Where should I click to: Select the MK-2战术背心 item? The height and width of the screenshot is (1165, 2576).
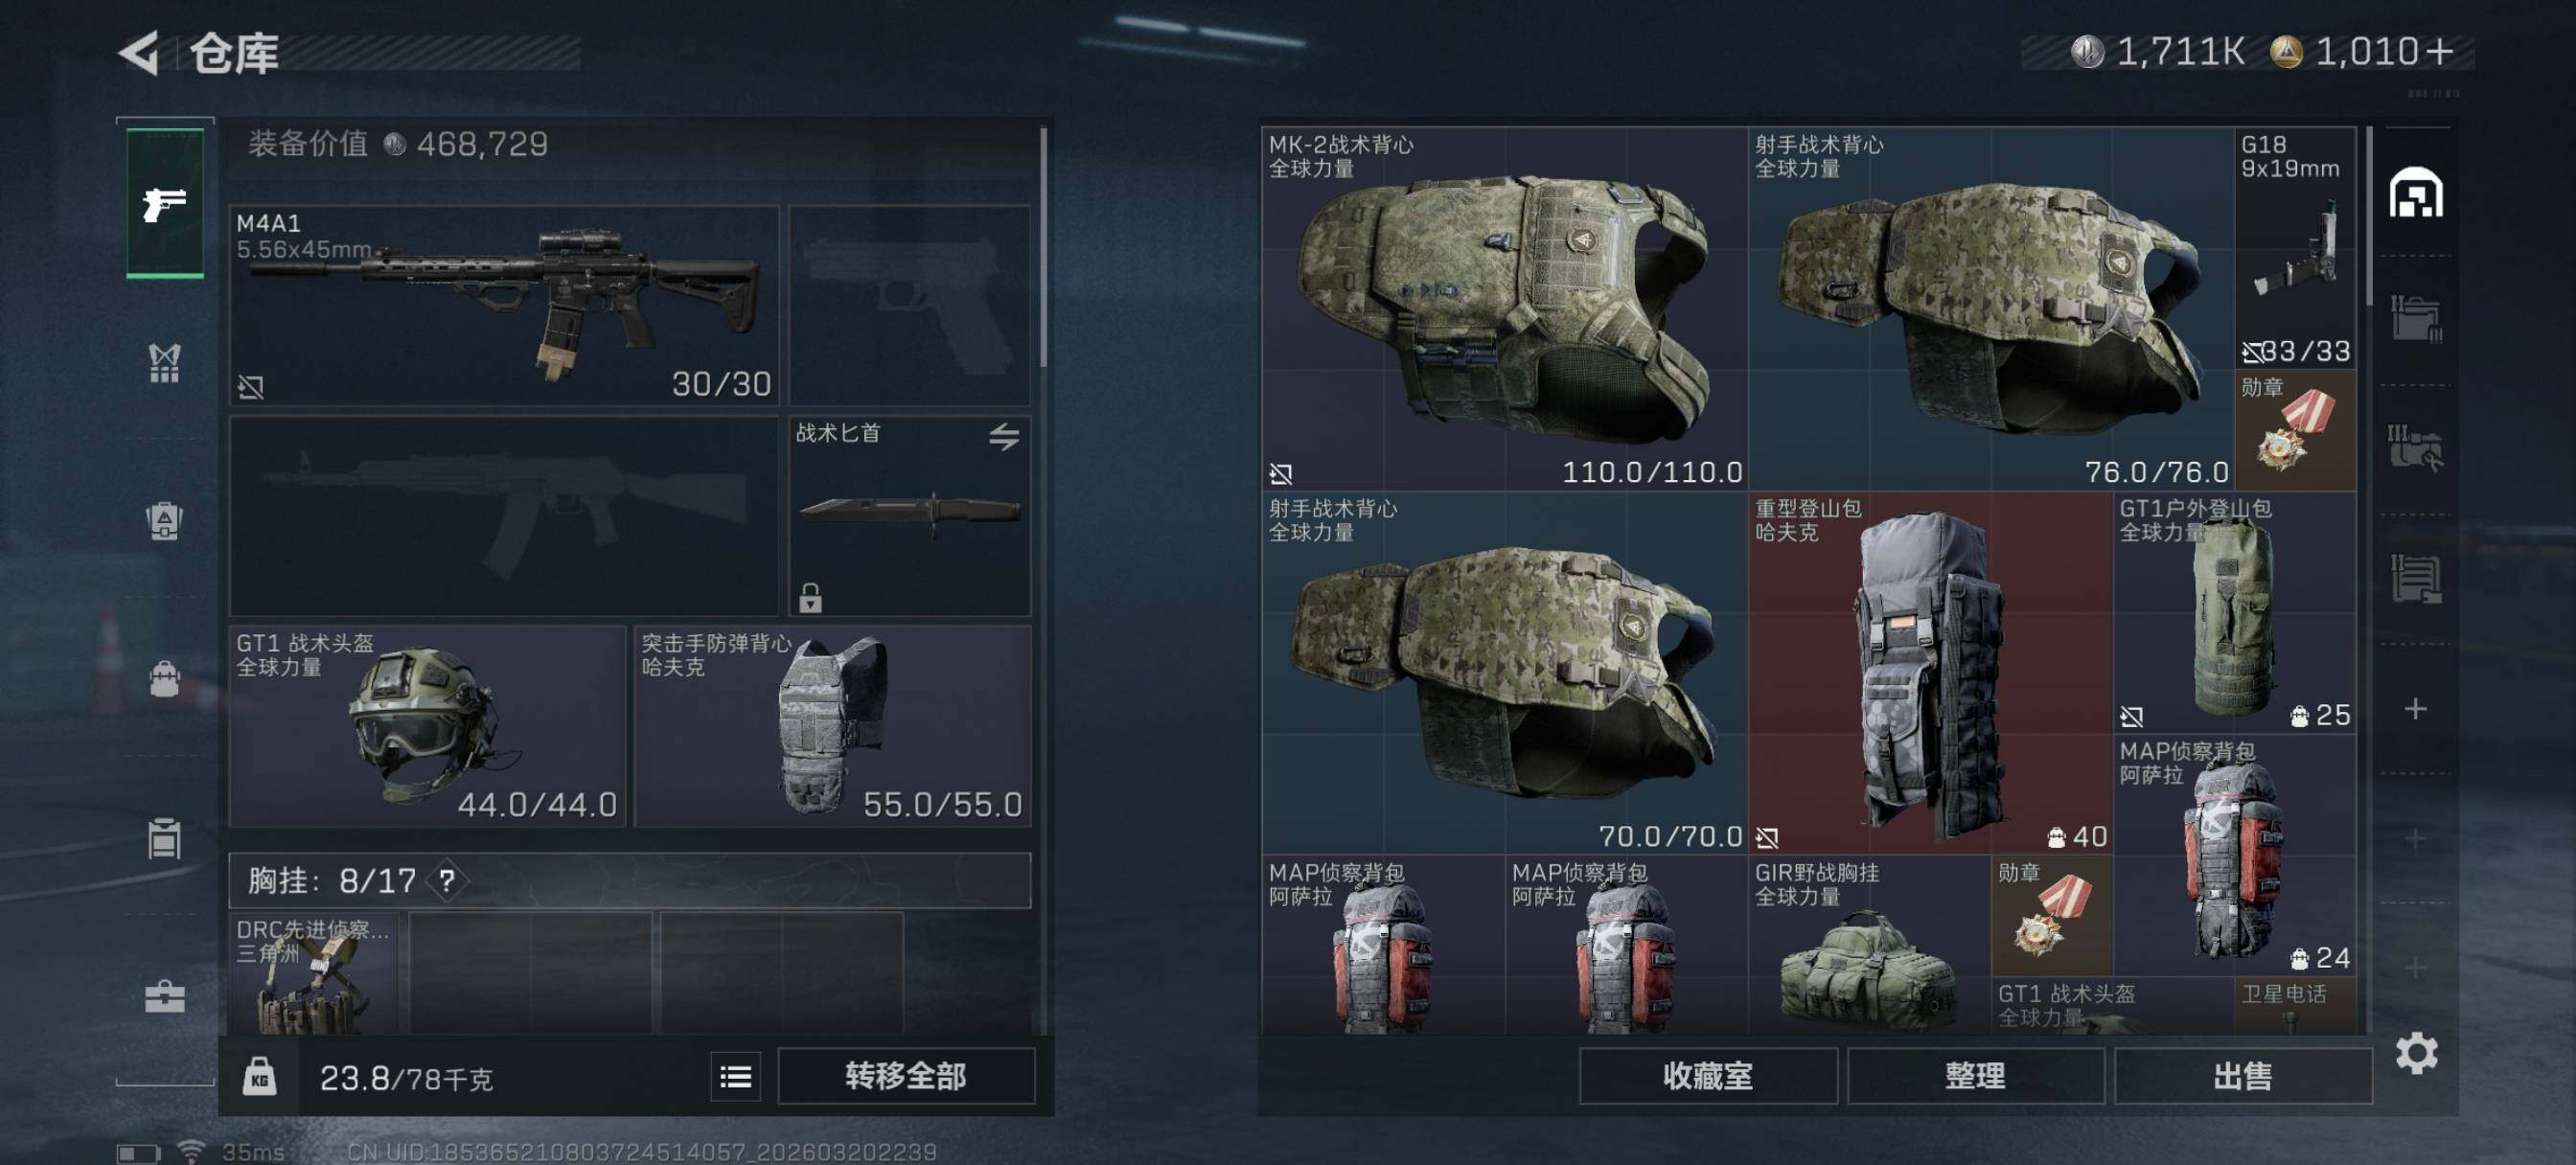click(x=1504, y=308)
